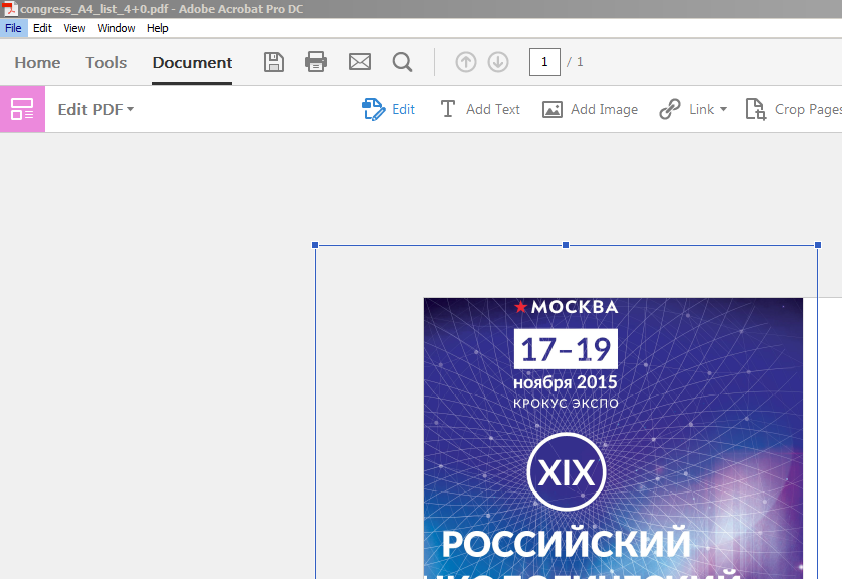The image size is (842, 579).
Task: Open the Help menu
Action: pos(158,28)
